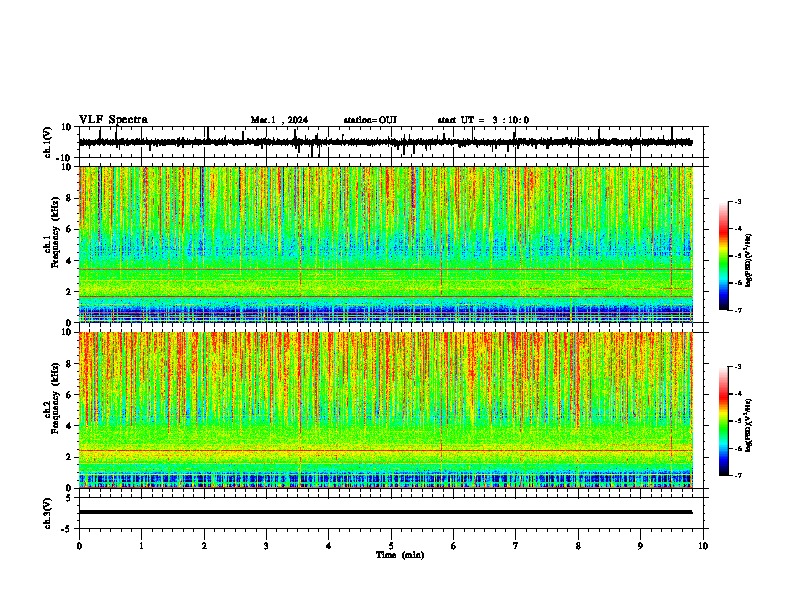Click the 'VLF Spectra' title text
The image size is (792, 612).
tap(113, 120)
